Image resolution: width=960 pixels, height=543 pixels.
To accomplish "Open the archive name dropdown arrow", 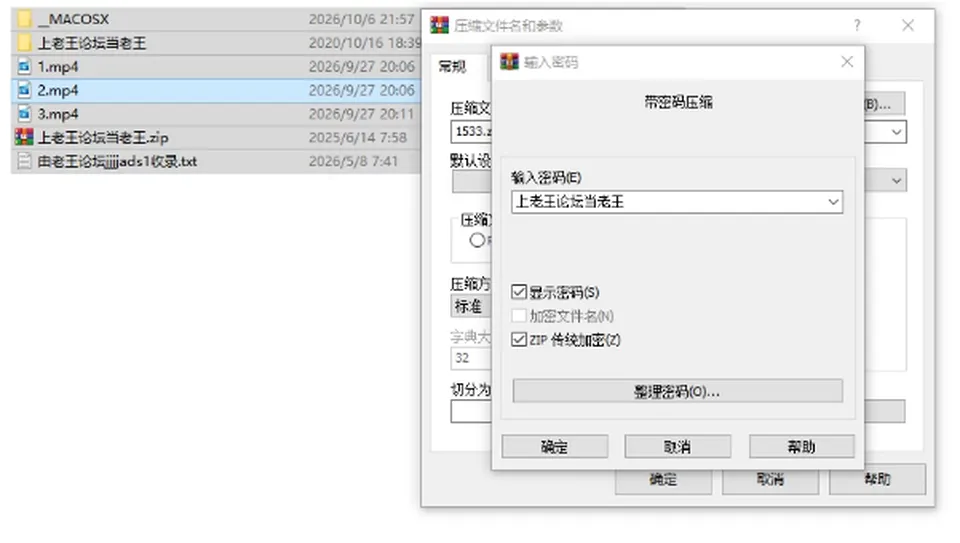I will [x=896, y=132].
